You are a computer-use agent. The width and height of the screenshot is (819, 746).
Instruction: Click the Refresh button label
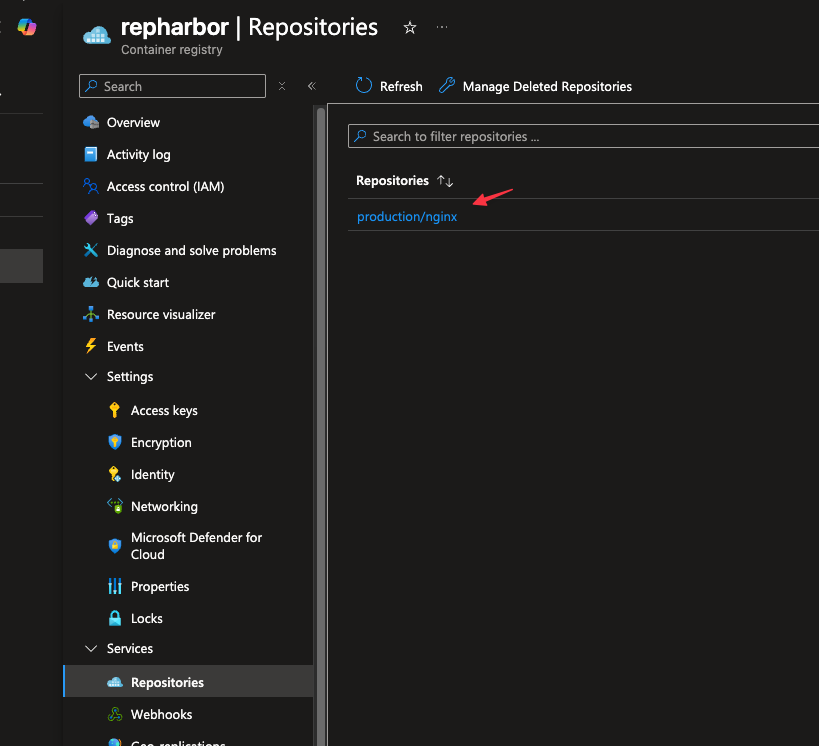(x=401, y=86)
